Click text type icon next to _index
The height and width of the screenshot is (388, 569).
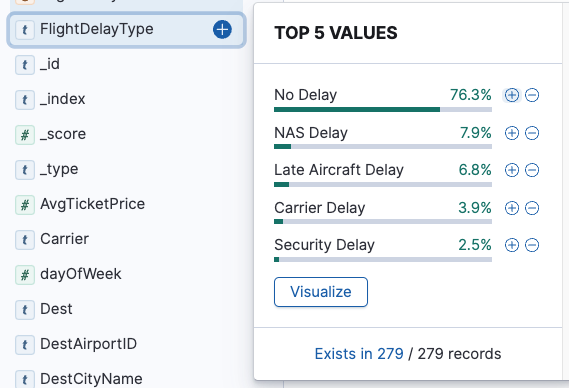[x=25, y=100]
